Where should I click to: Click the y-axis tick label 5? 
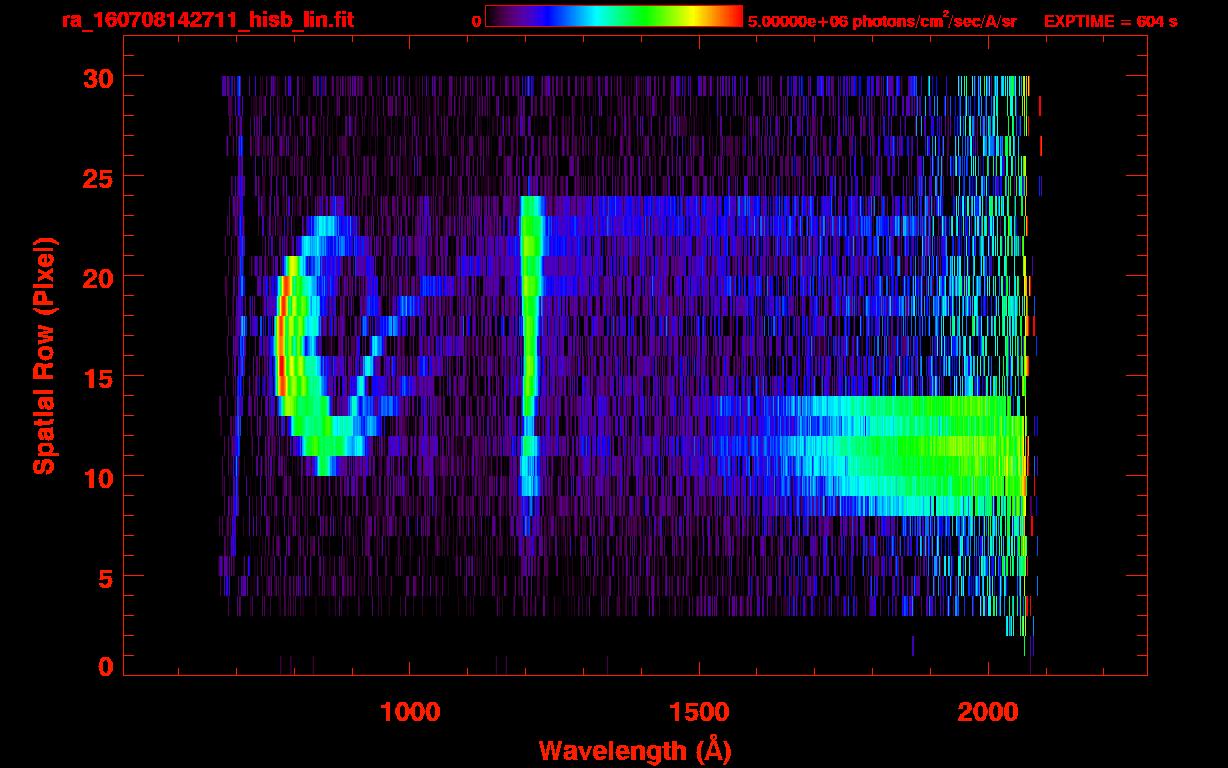coord(105,577)
